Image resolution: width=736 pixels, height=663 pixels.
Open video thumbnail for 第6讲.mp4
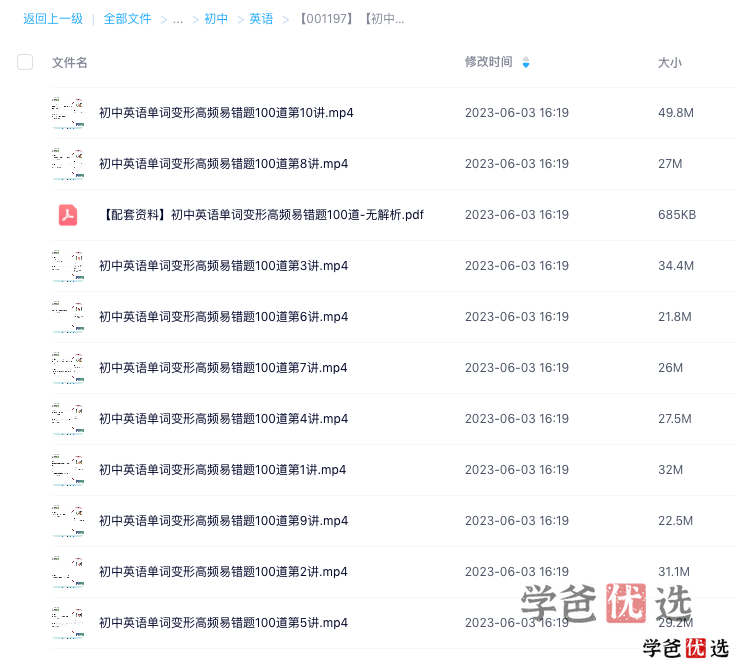(x=68, y=317)
